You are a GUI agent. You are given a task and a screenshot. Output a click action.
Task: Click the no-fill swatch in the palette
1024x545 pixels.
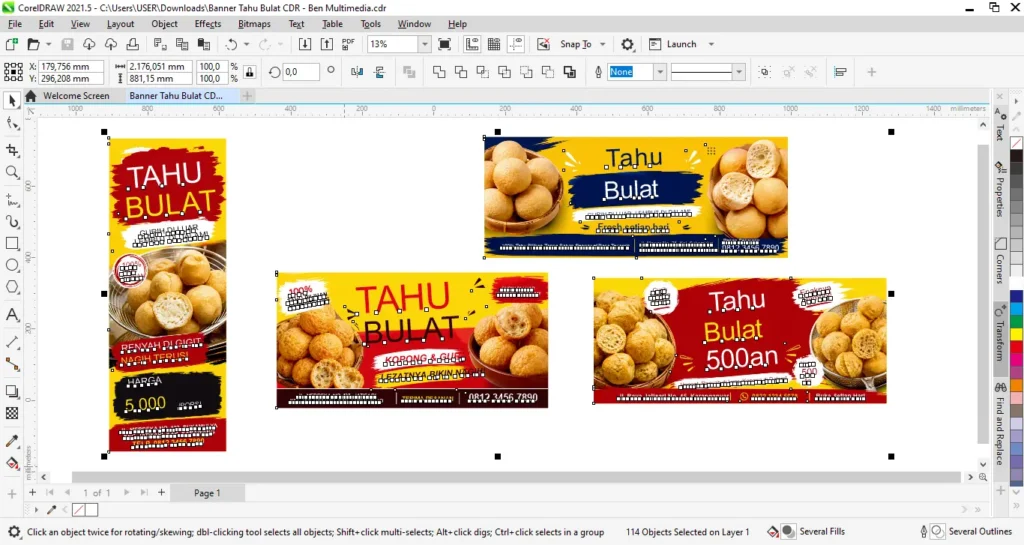1017,142
